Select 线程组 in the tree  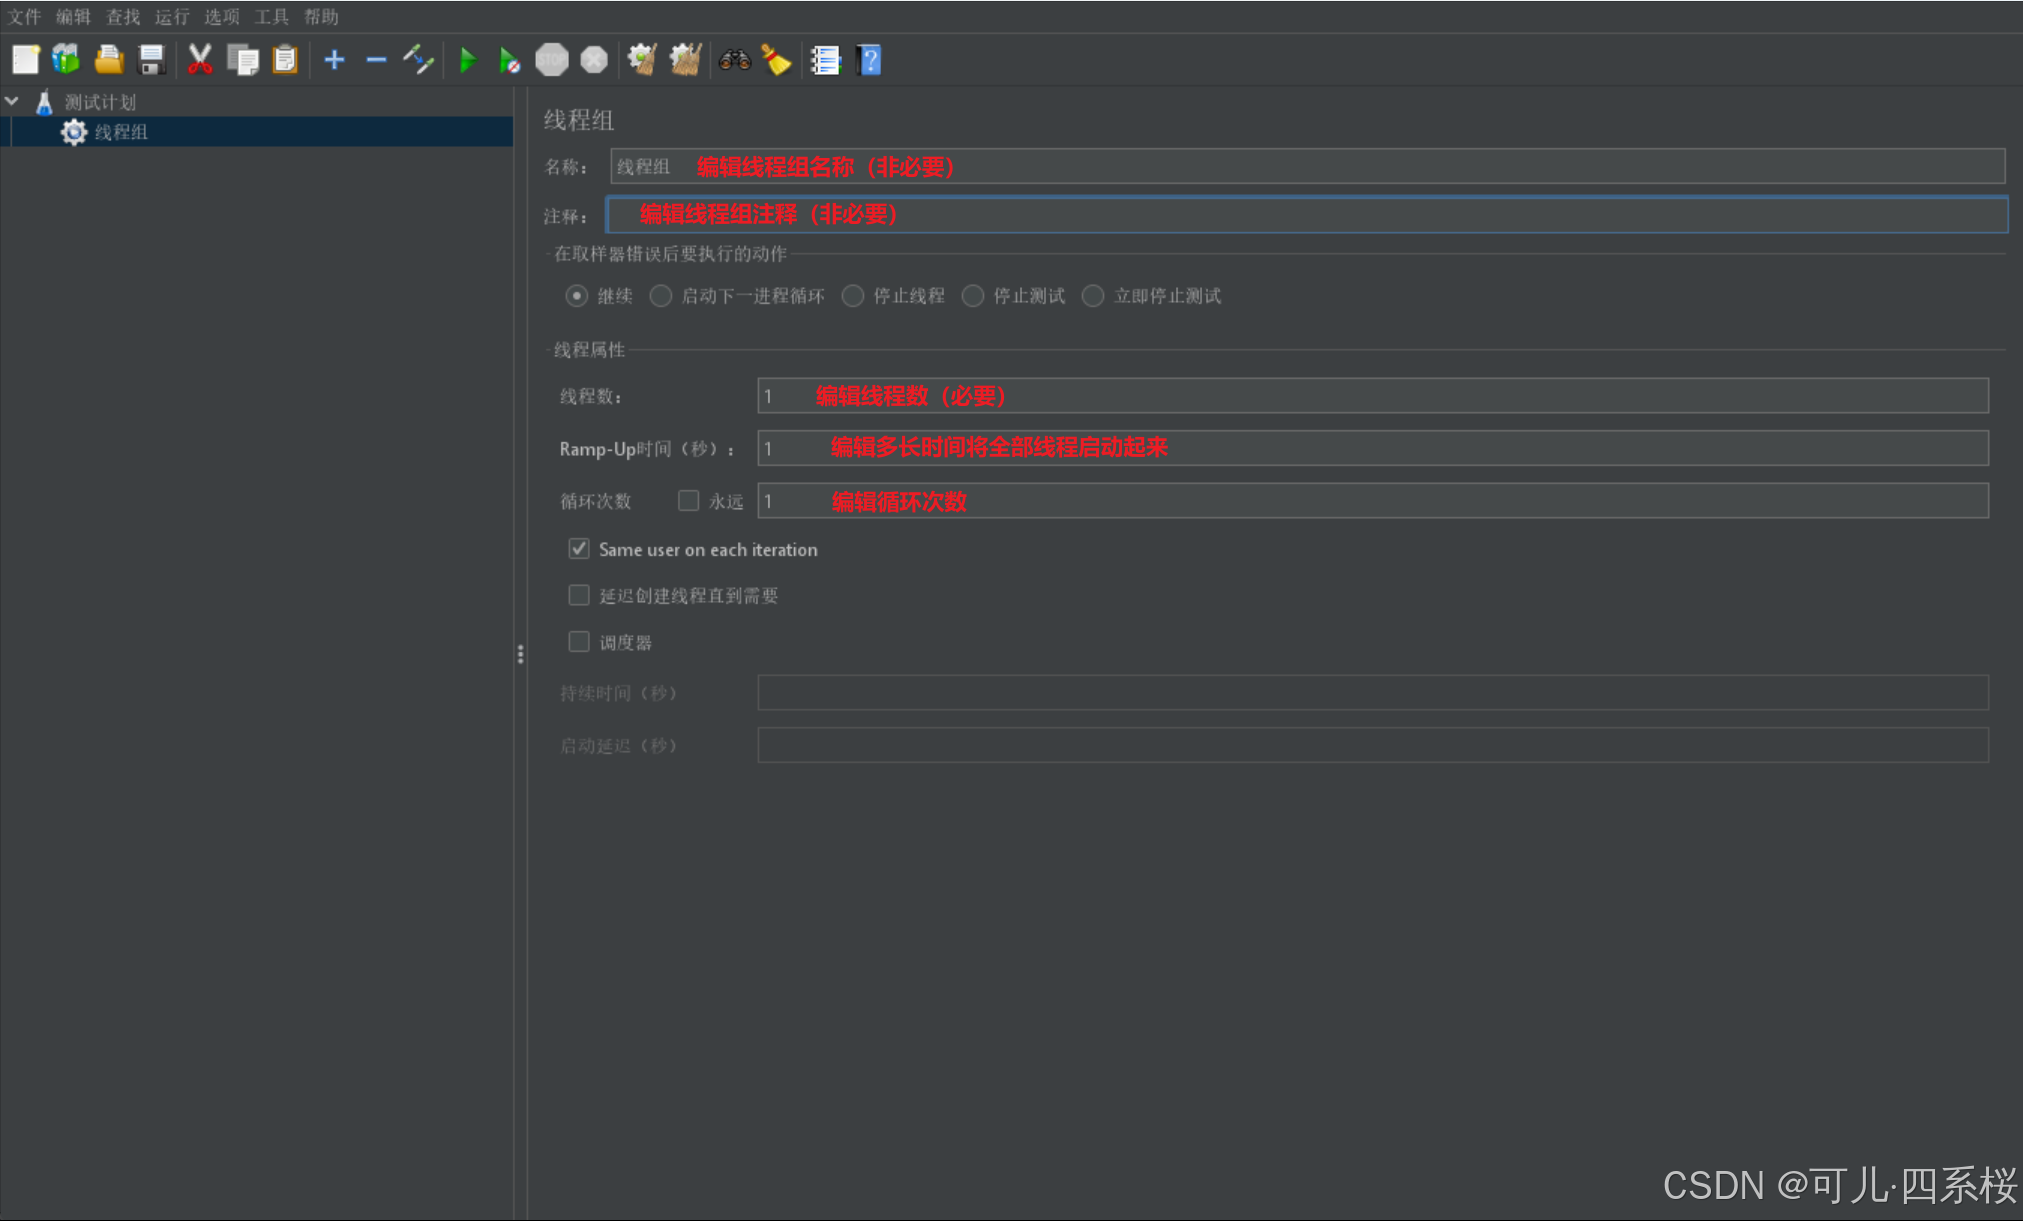click(x=121, y=132)
